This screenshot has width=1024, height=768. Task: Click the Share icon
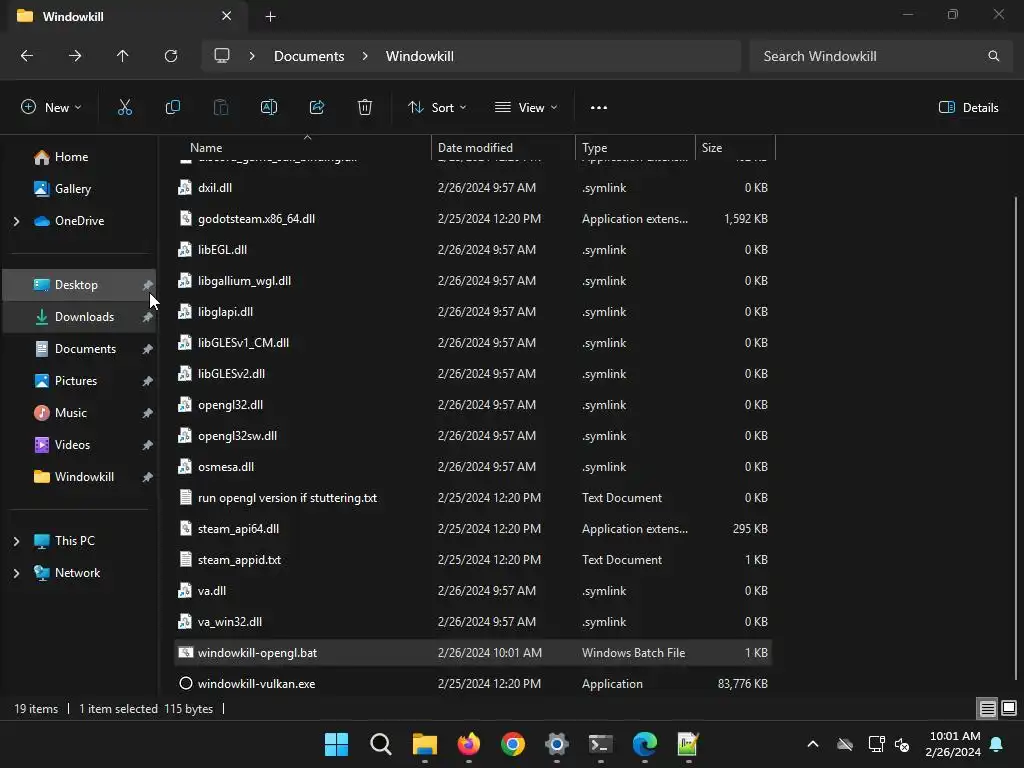point(317,108)
